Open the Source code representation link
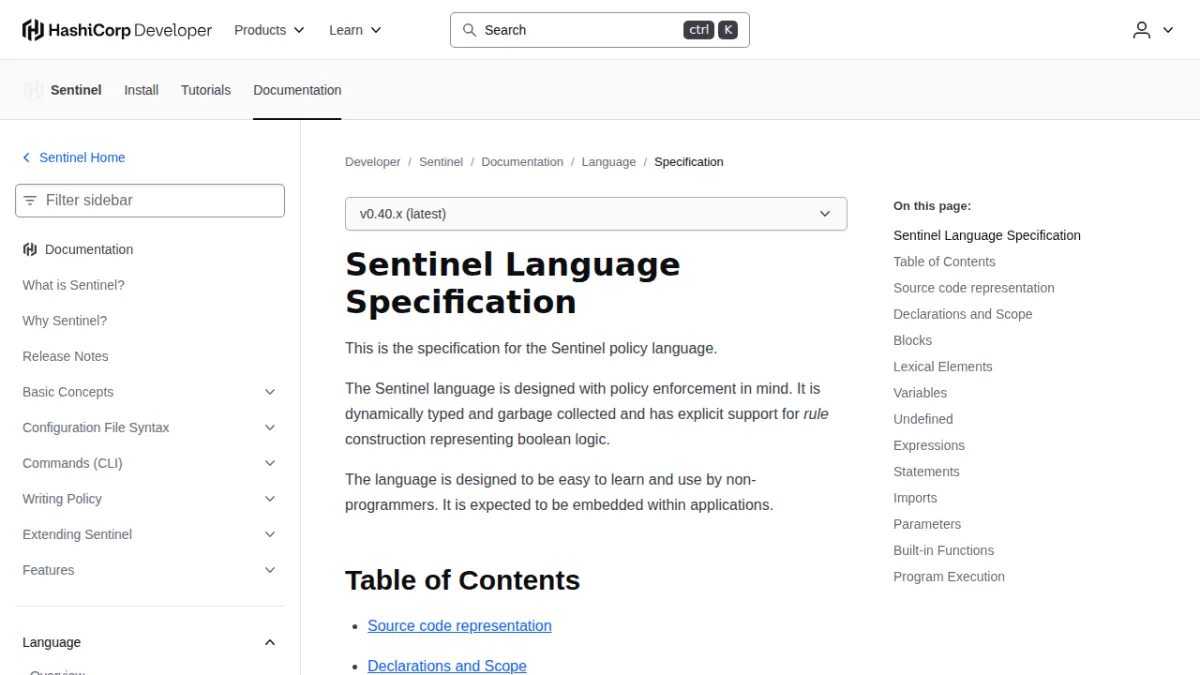 [460, 626]
